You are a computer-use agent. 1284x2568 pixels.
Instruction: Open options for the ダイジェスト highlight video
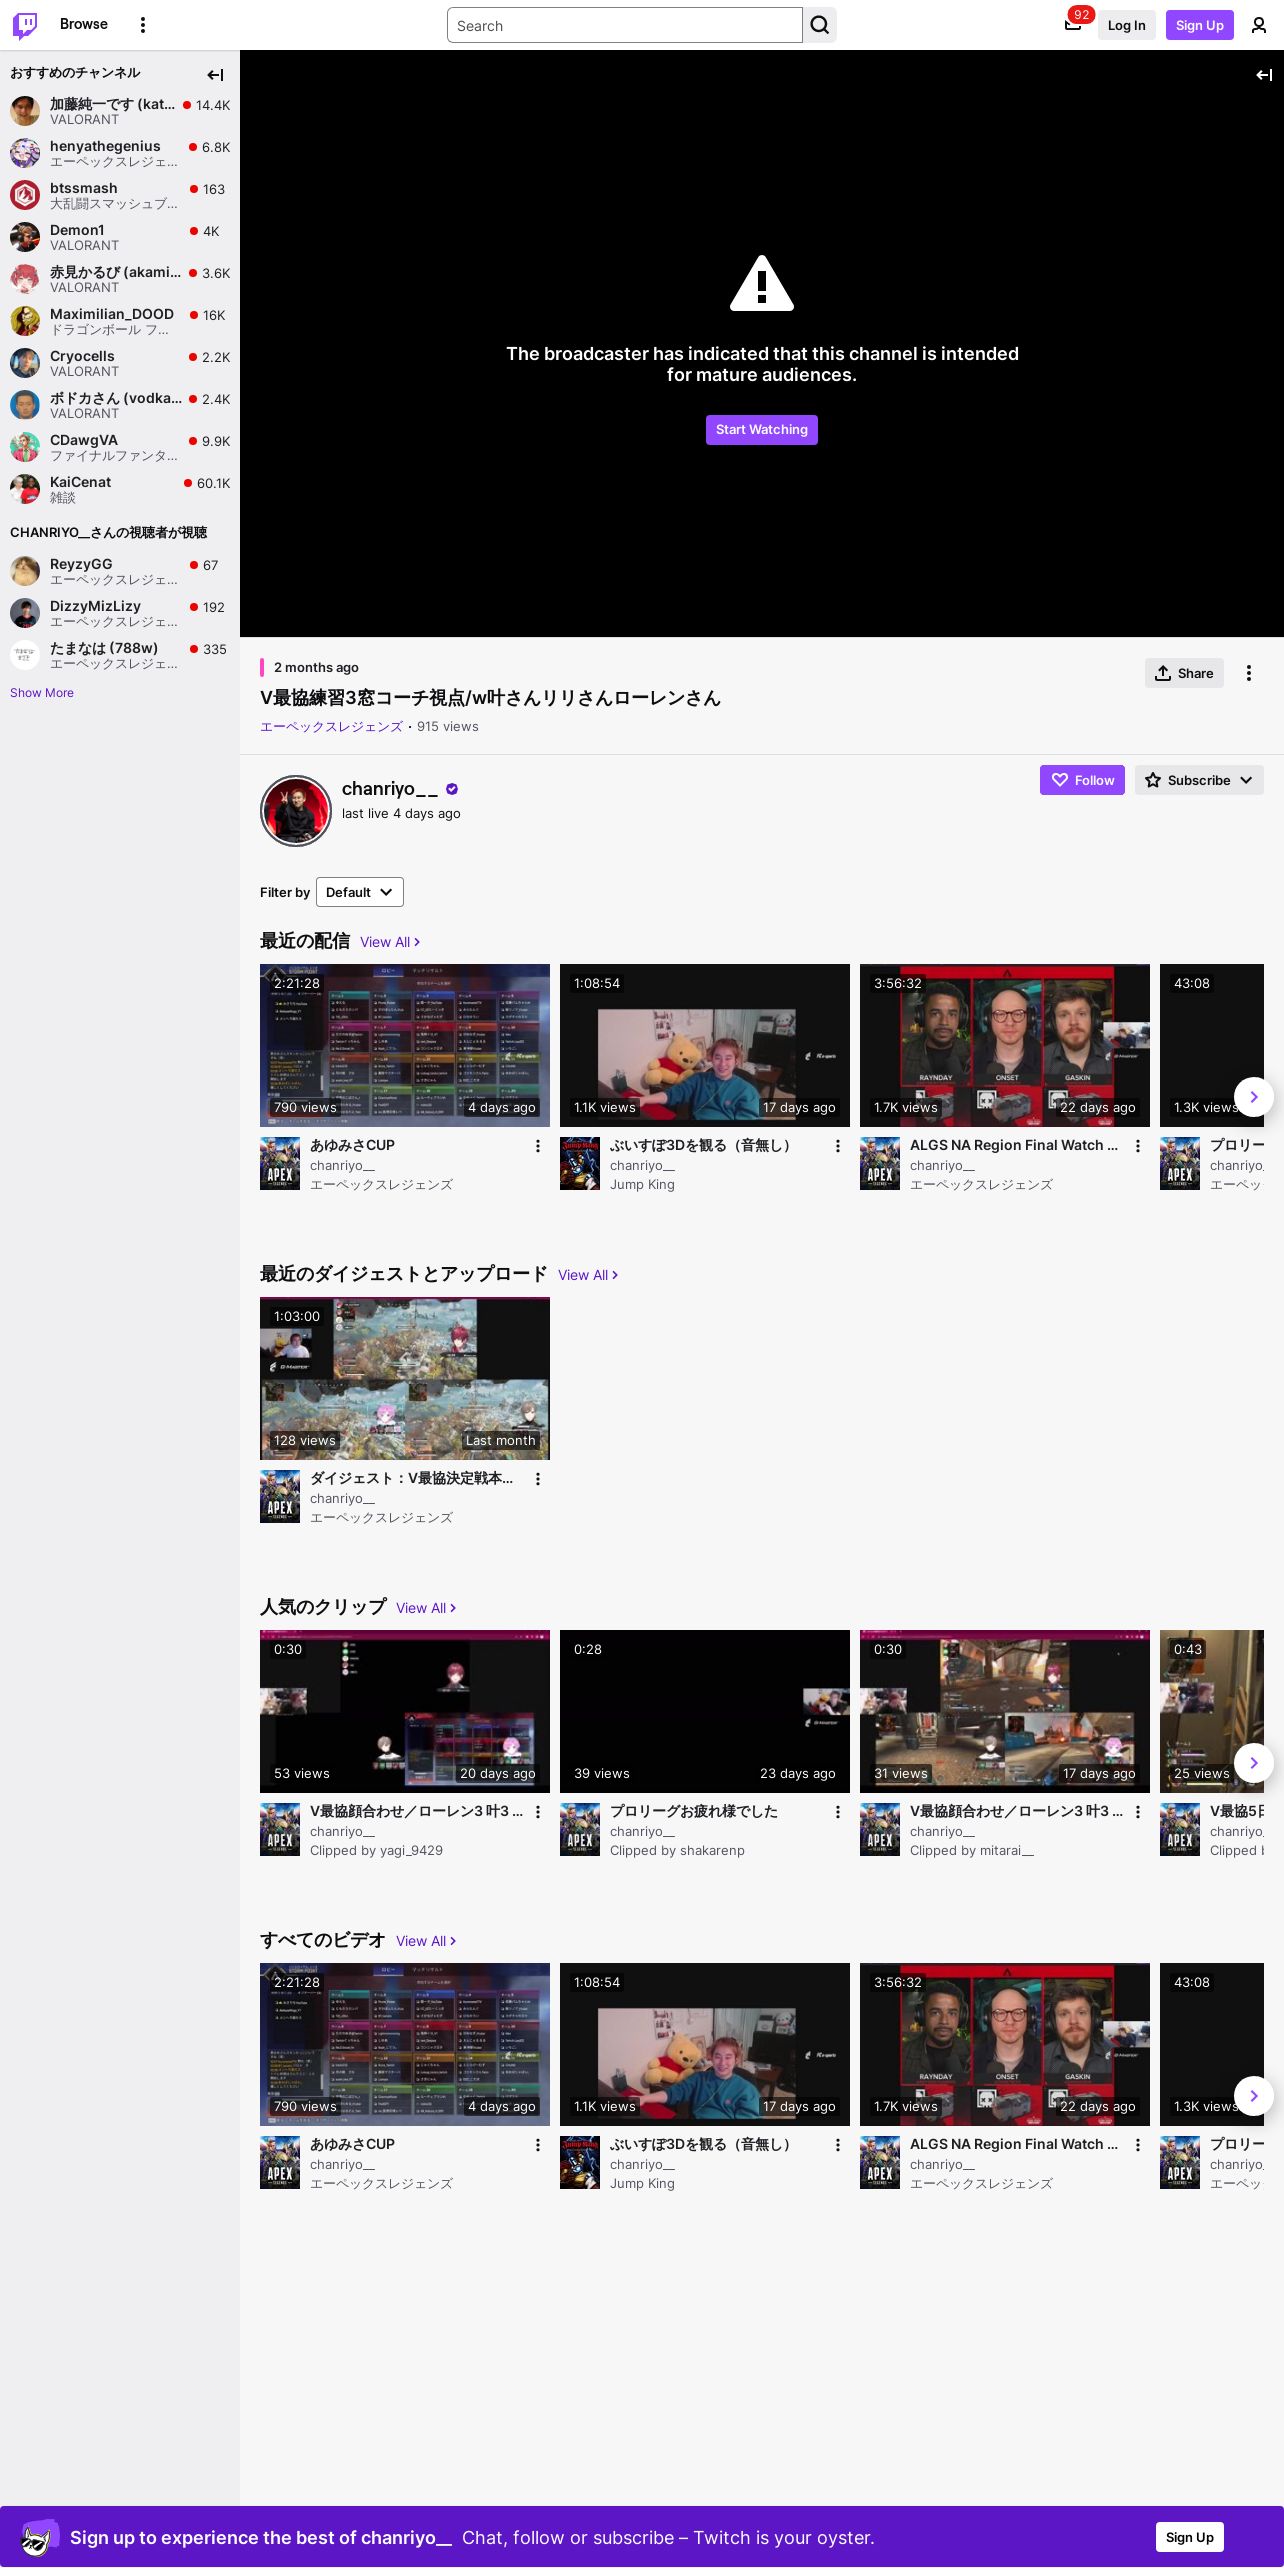538,1479
